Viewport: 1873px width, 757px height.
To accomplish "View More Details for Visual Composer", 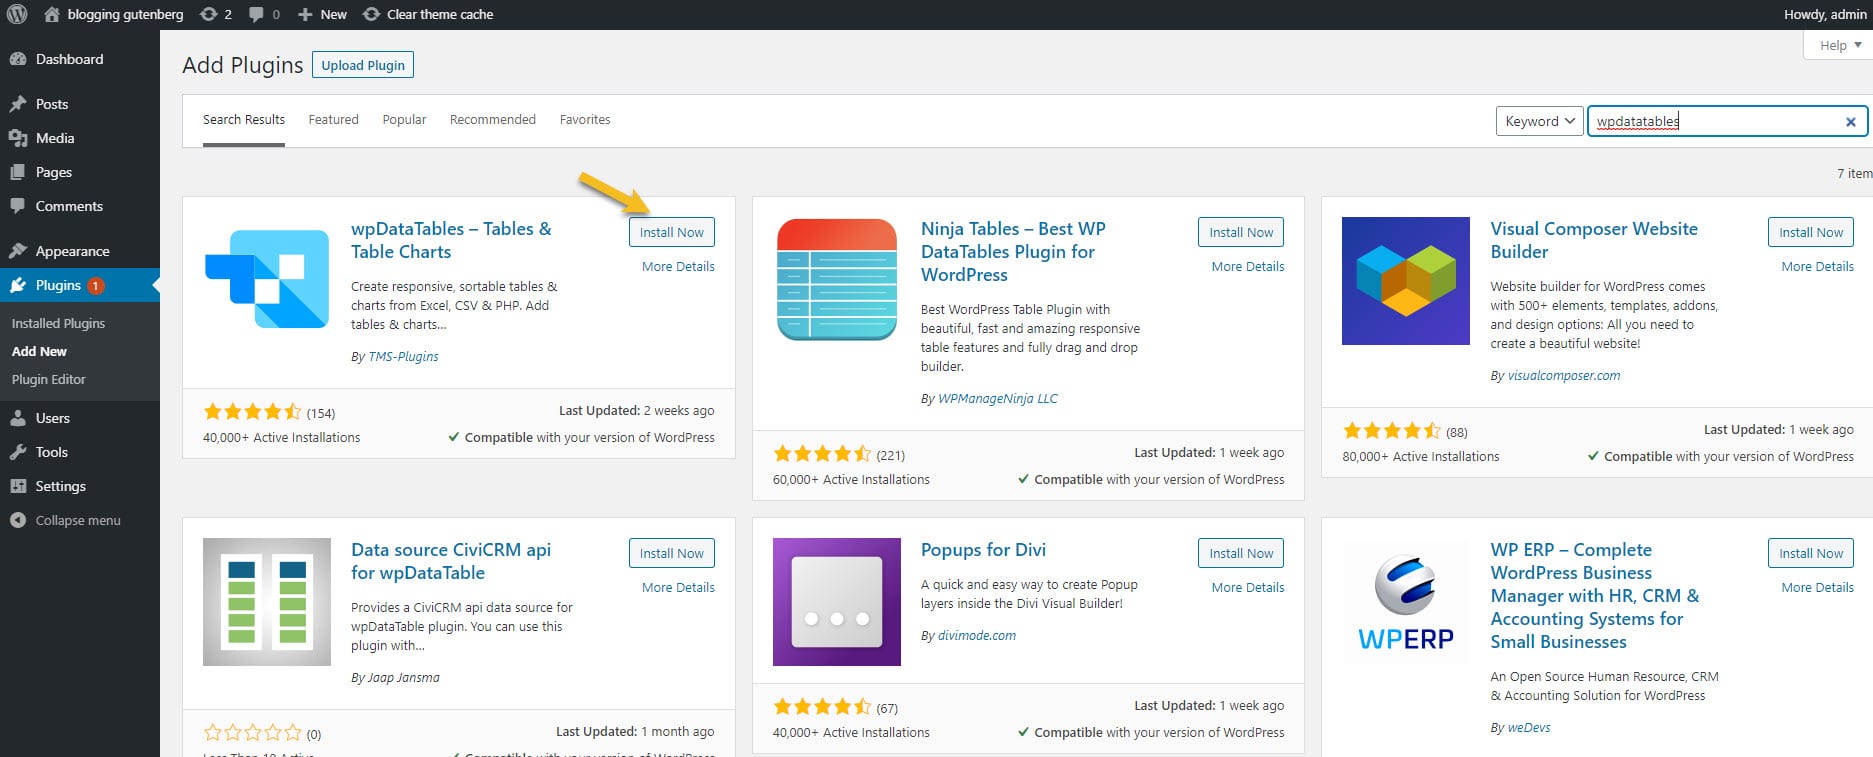I will point(1817,267).
